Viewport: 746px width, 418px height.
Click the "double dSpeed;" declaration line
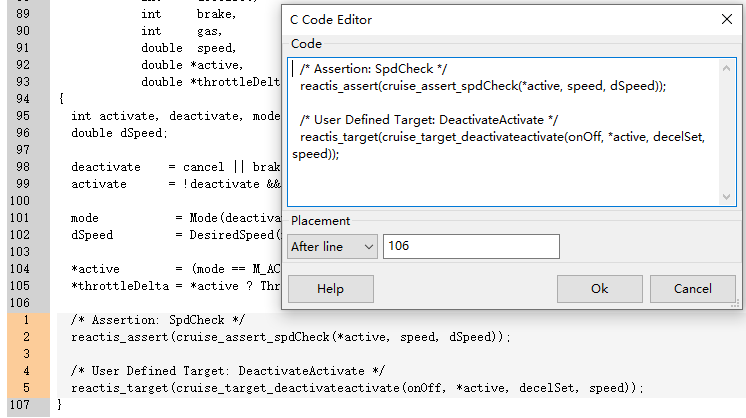tap(120, 133)
